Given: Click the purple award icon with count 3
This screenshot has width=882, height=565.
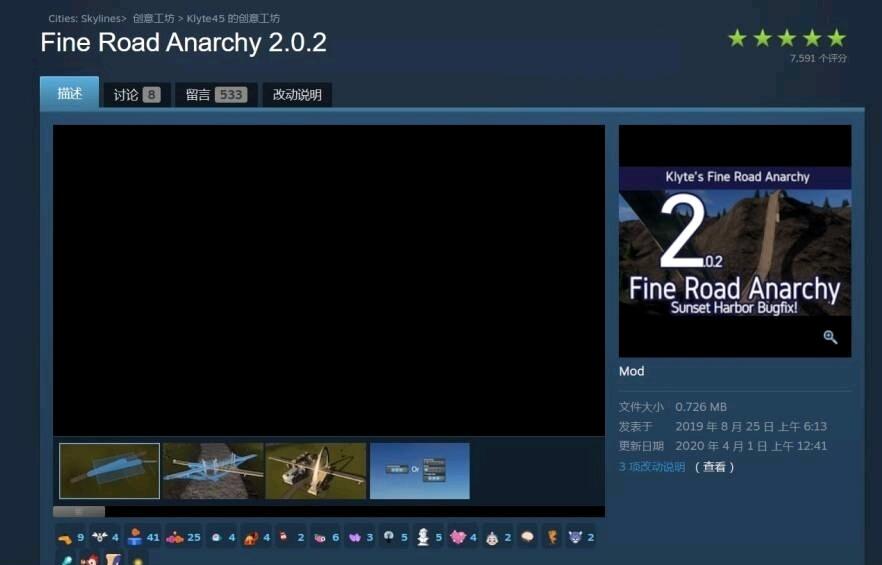Looking at the screenshot, I should click(x=360, y=537).
